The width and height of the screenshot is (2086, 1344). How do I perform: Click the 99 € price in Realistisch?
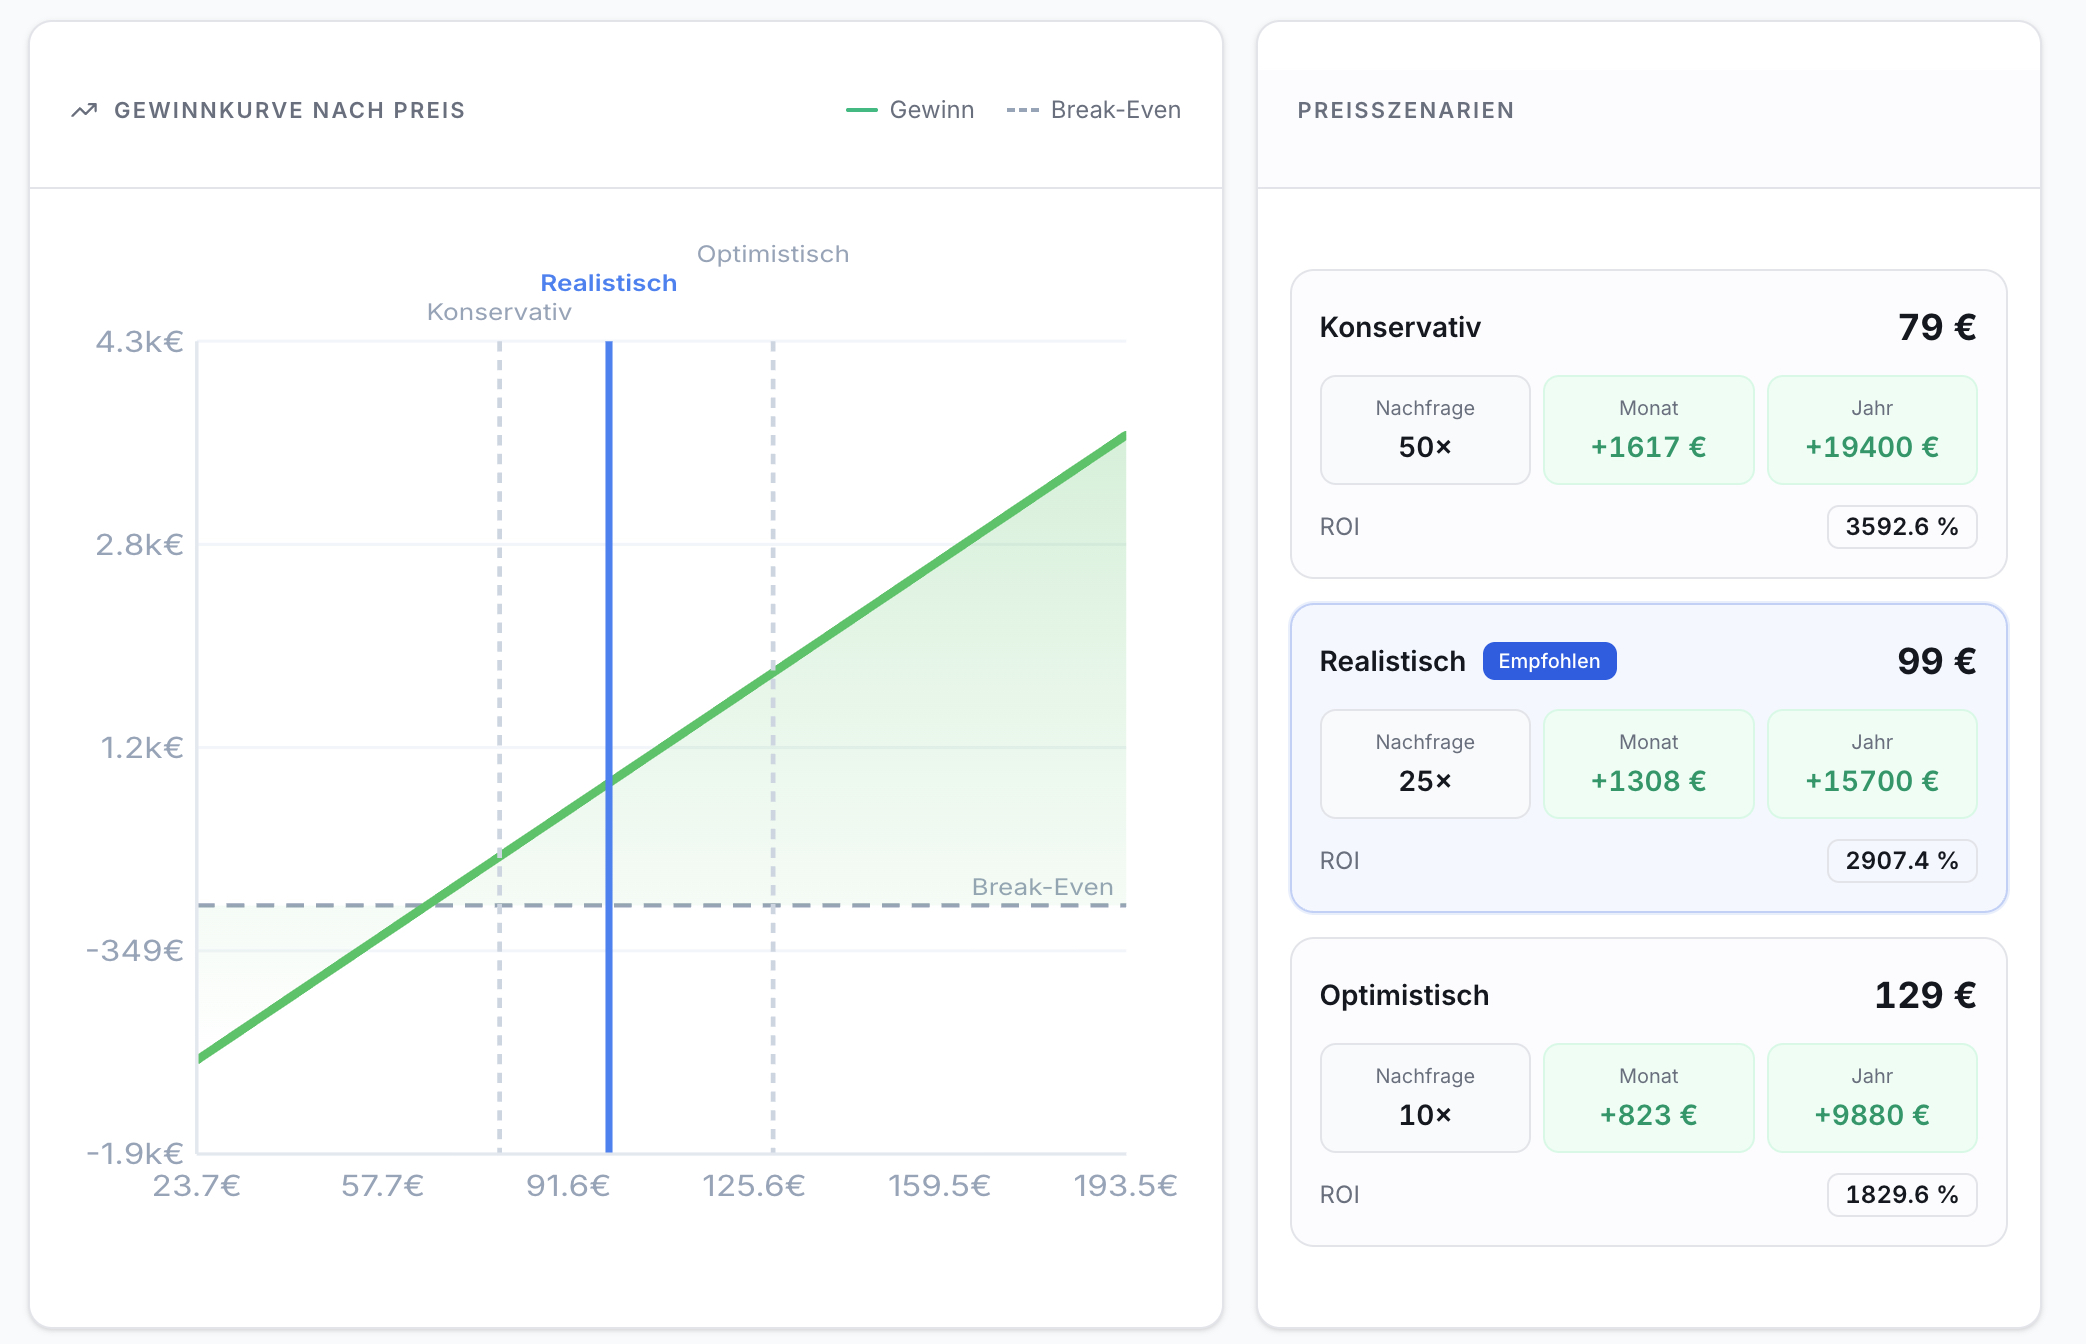1937,661
